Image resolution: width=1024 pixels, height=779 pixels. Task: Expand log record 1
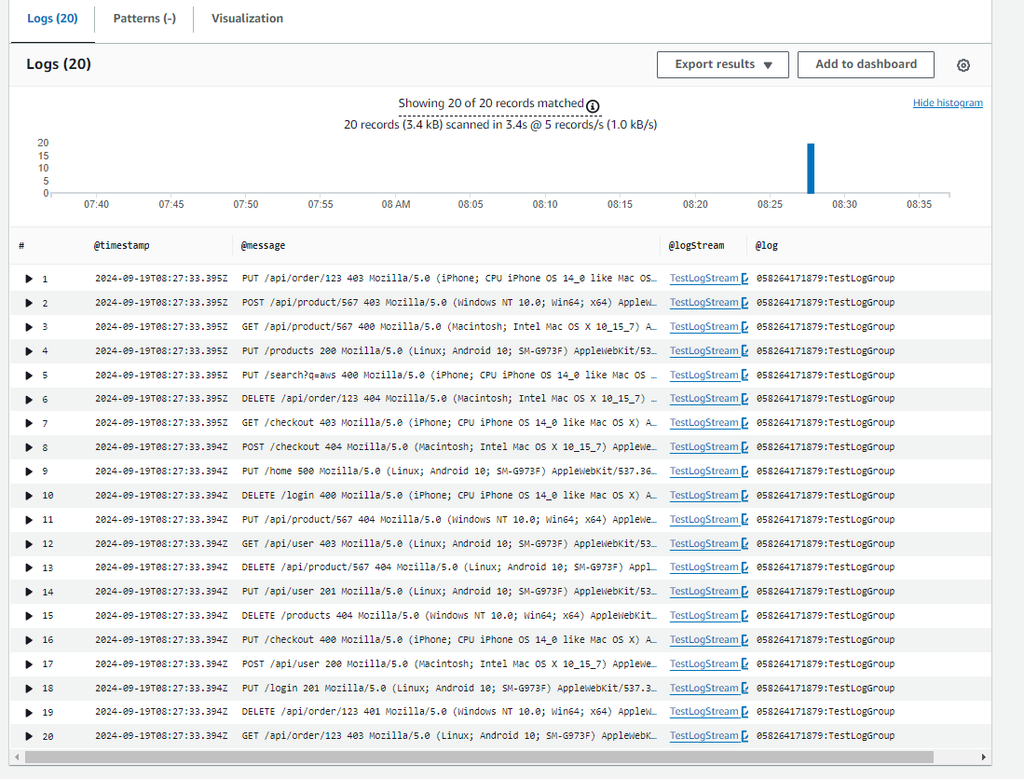click(28, 278)
